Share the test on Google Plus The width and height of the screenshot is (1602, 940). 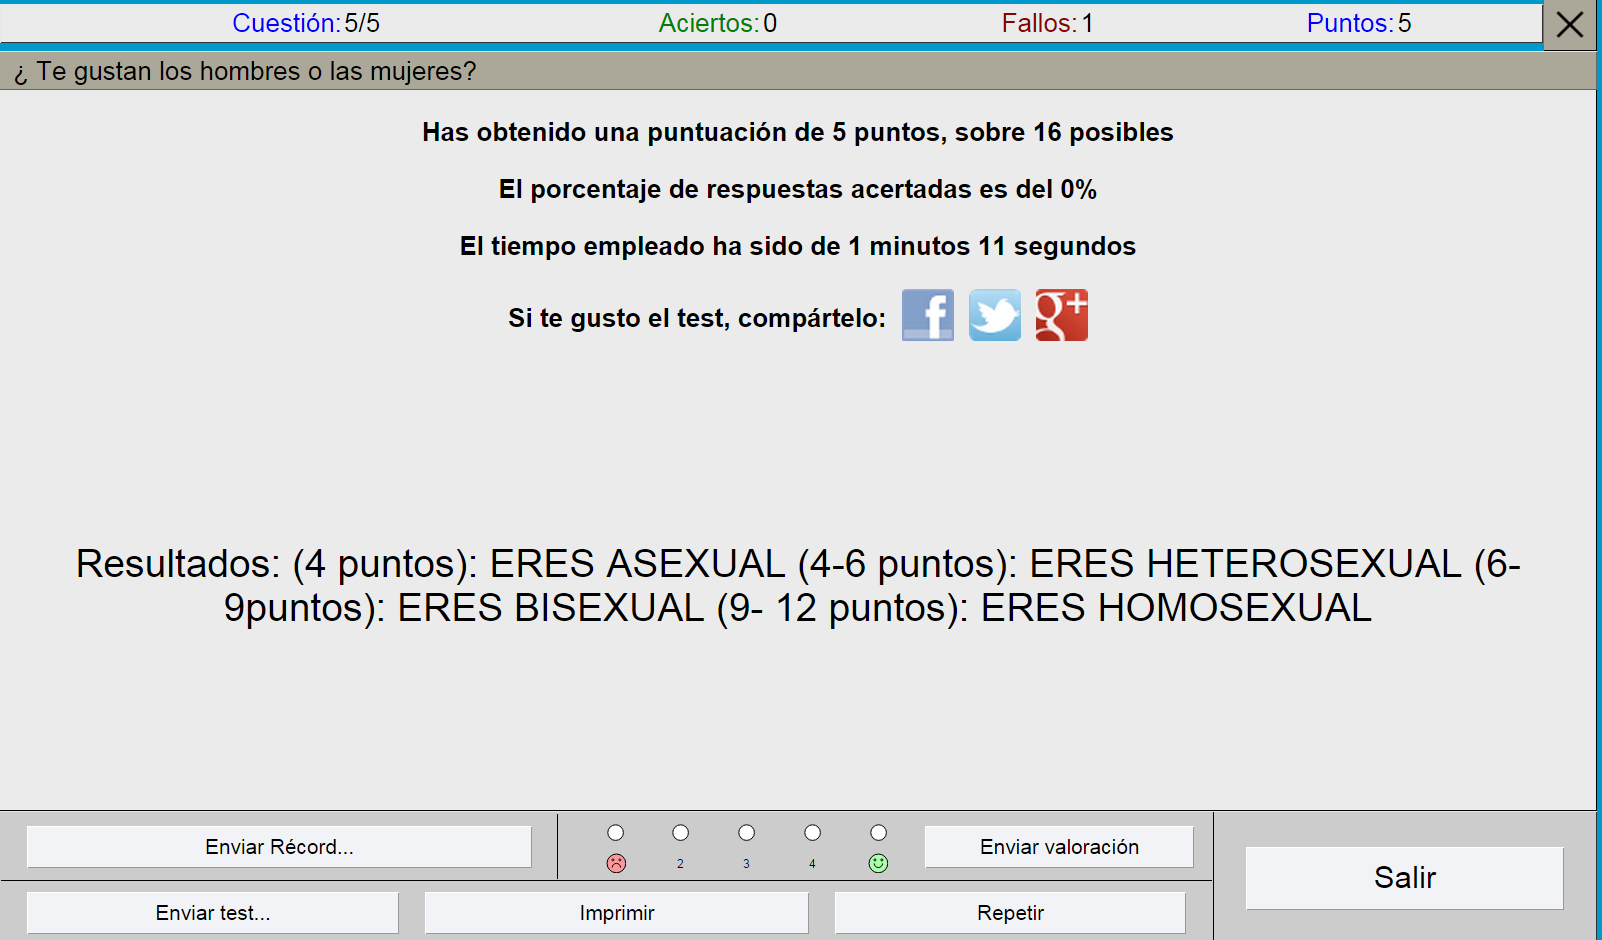coord(1062,315)
